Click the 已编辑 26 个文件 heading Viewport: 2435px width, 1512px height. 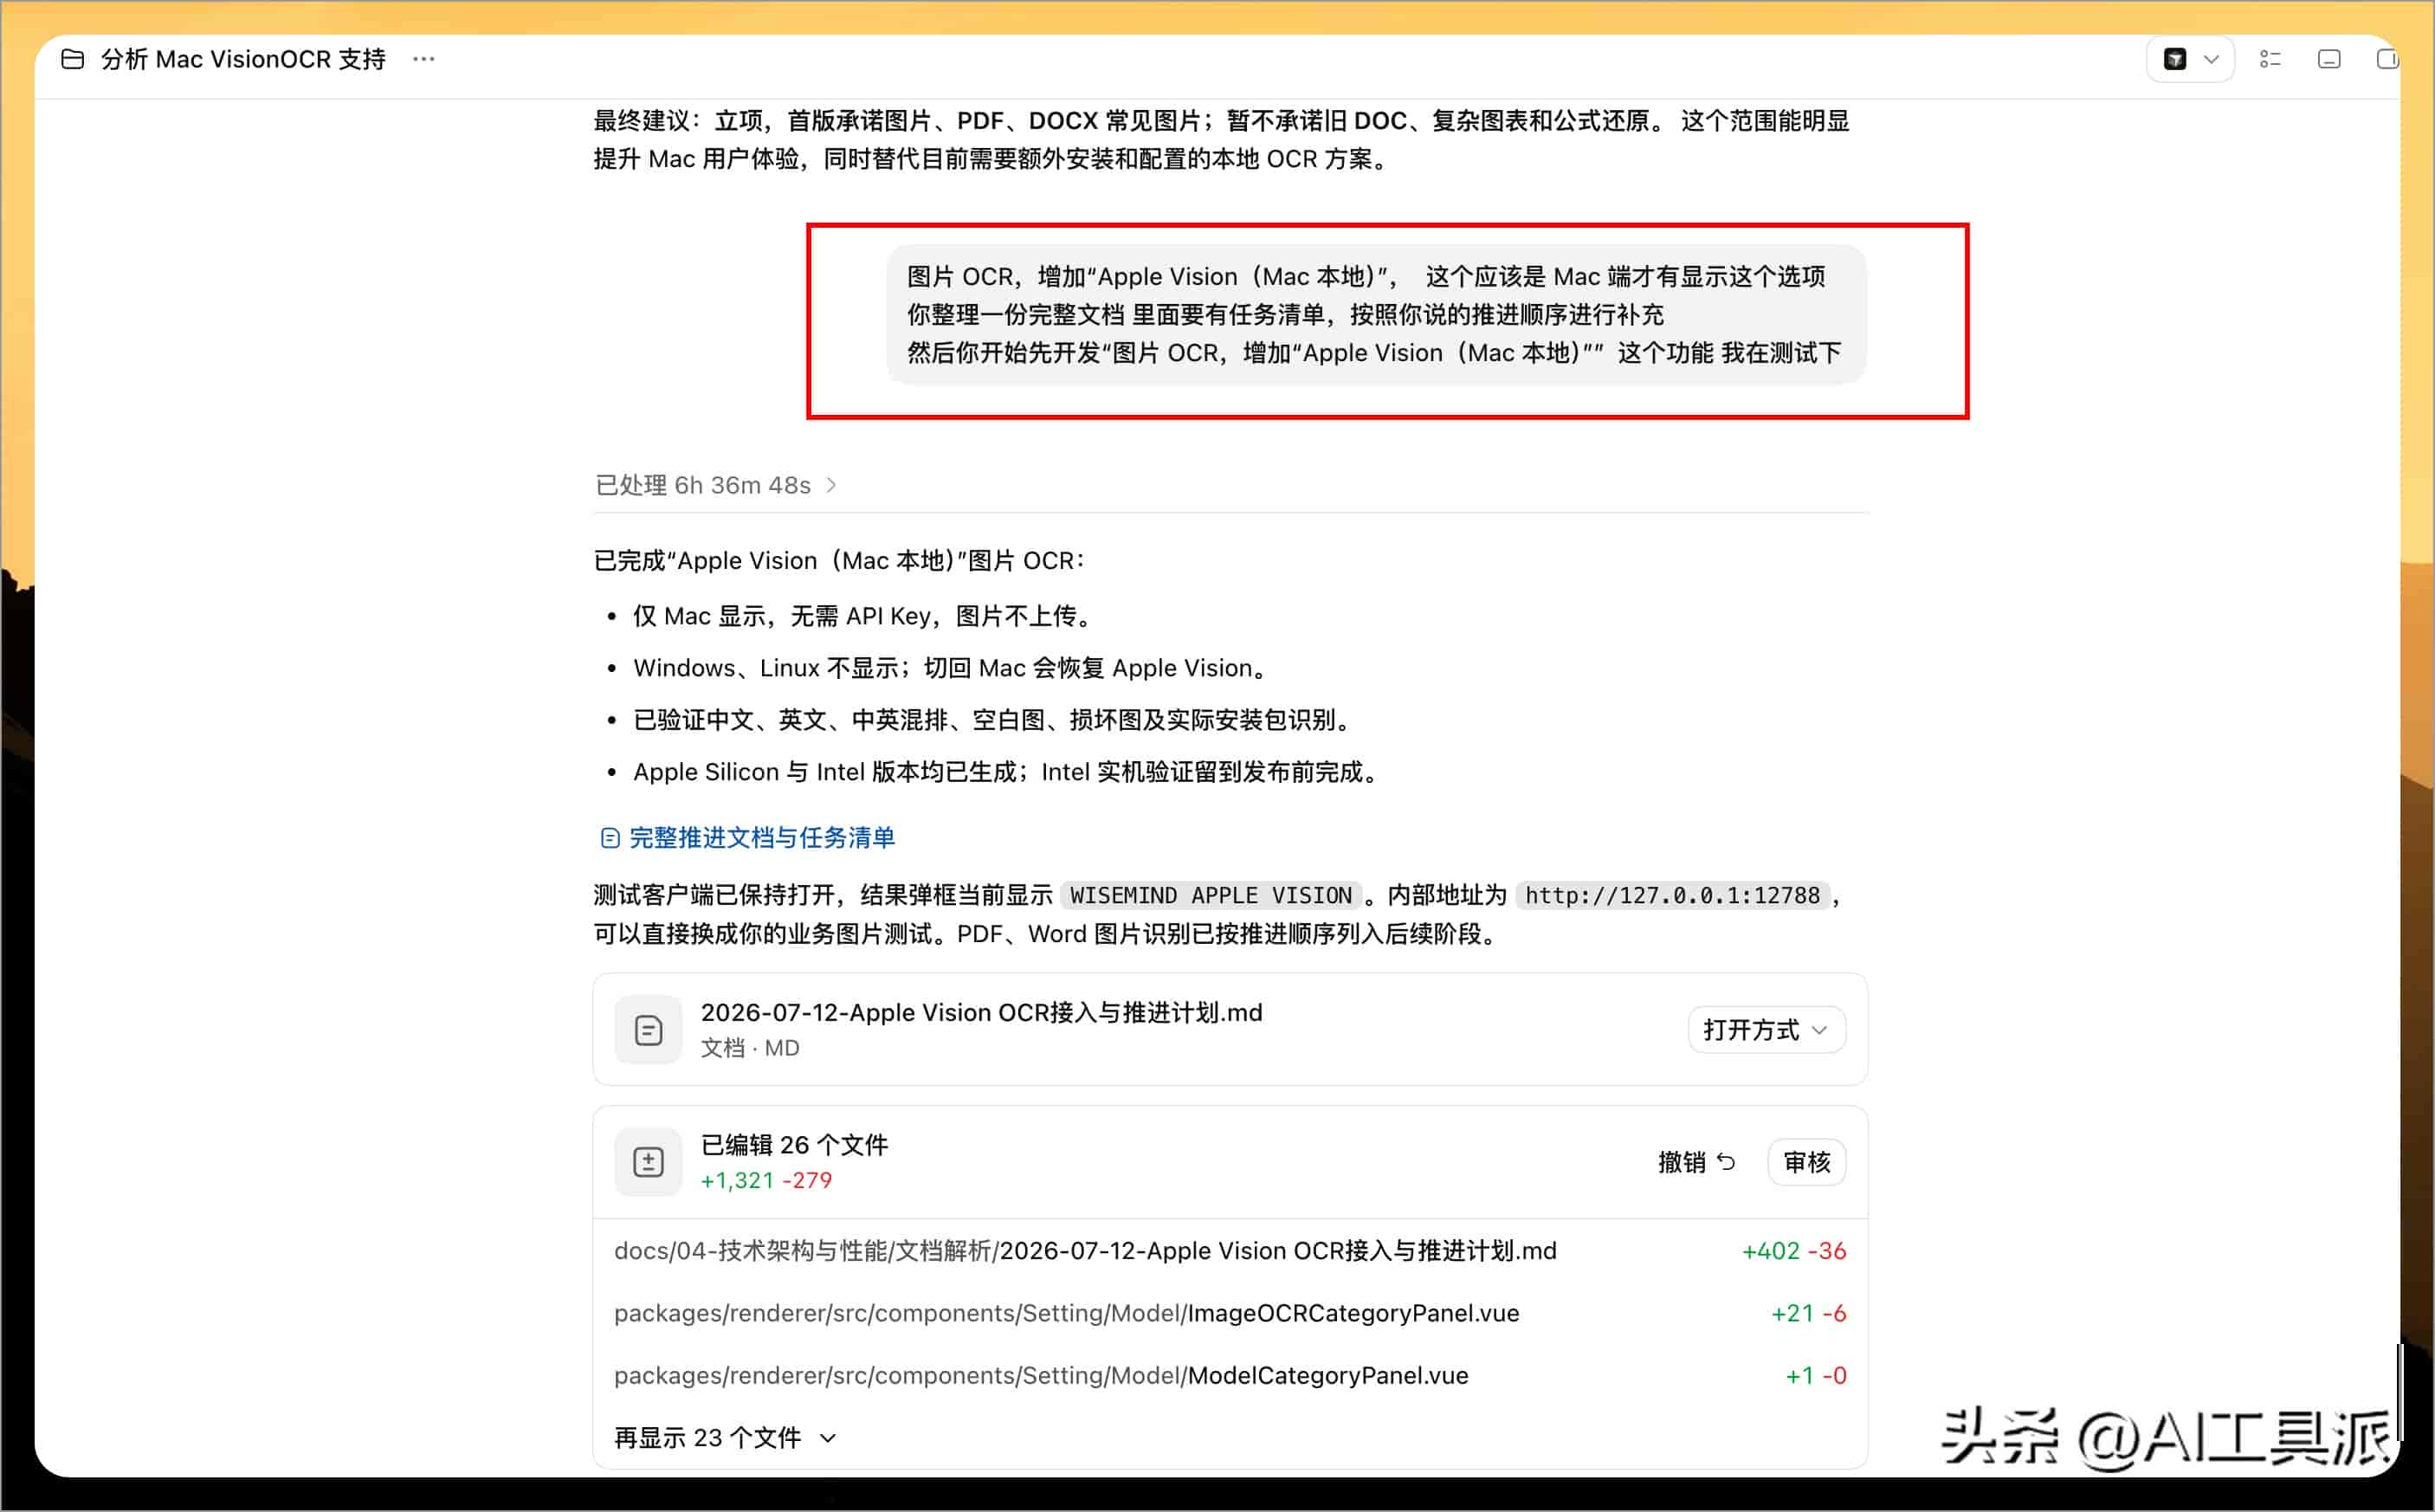click(794, 1144)
